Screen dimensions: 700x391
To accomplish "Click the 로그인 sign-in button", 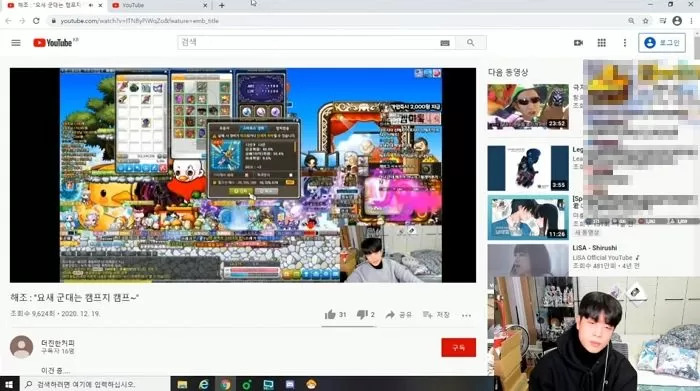I will click(x=662, y=43).
